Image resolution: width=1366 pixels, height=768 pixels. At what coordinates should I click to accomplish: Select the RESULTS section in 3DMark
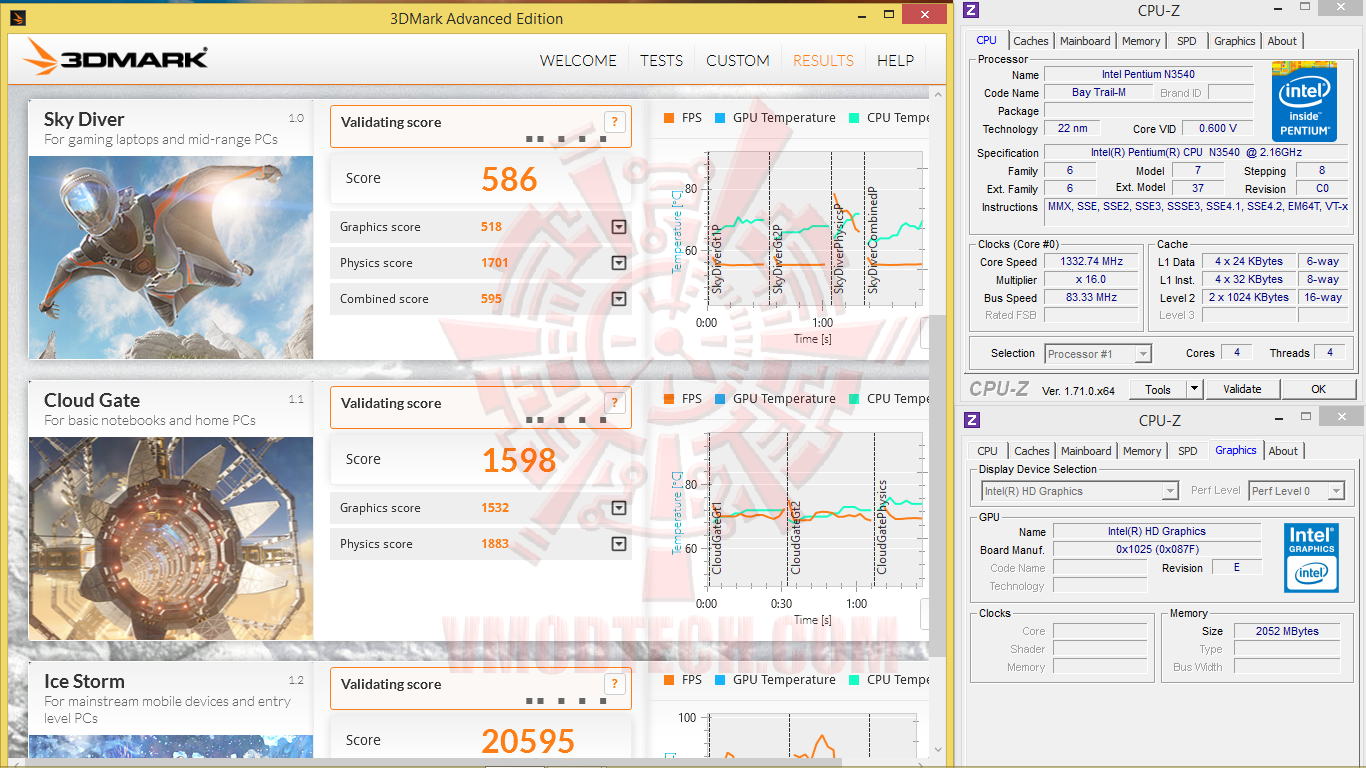pyautogui.click(x=823, y=60)
